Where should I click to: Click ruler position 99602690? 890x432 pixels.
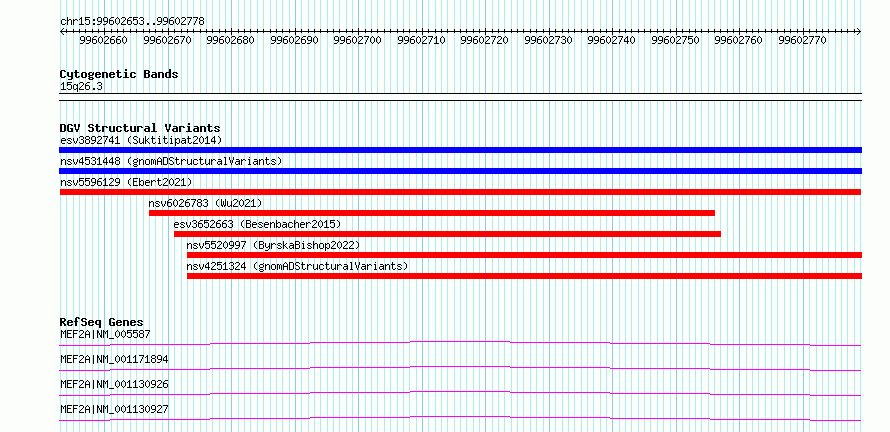coord(294,40)
